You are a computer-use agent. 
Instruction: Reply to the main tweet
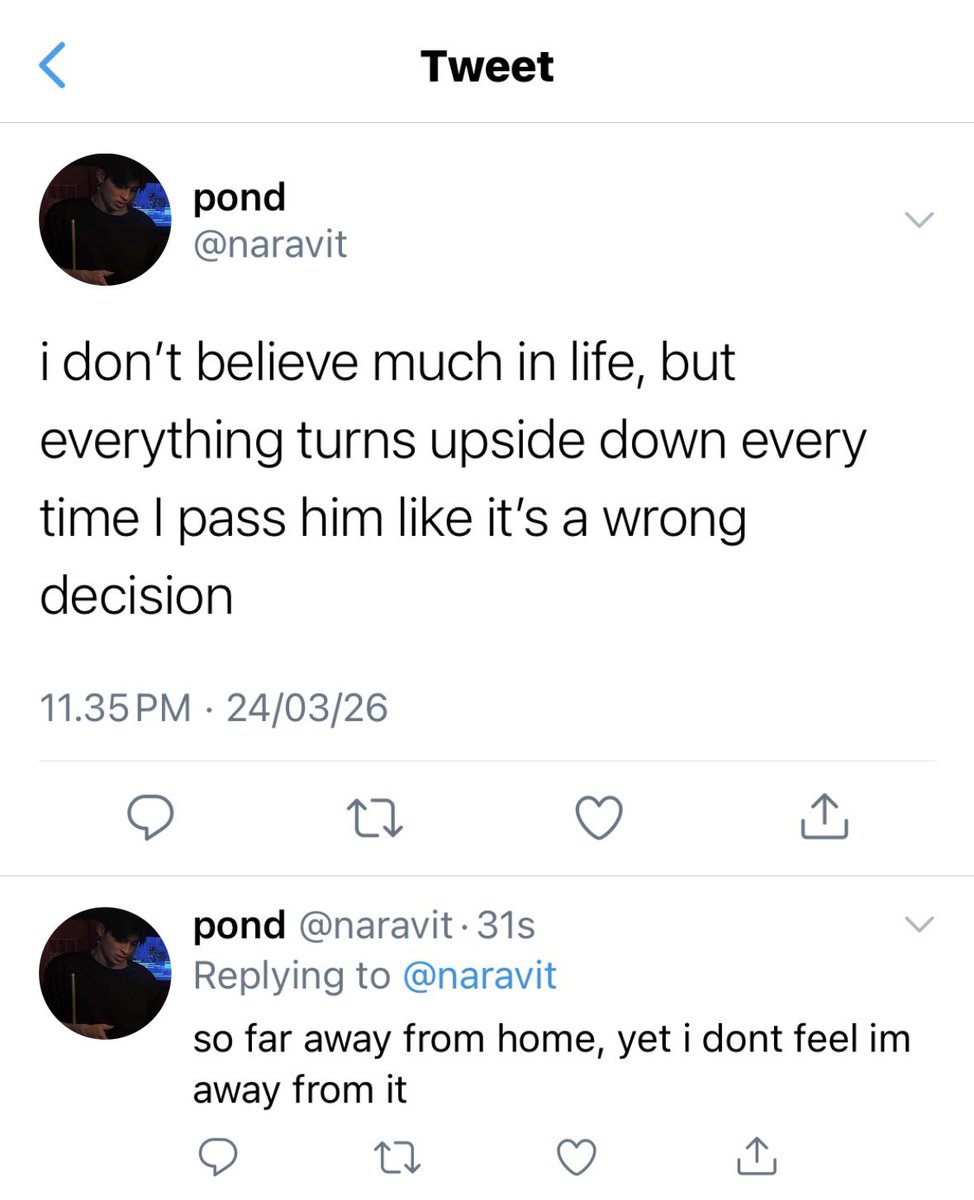pyautogui.click(x=151, y=819)
